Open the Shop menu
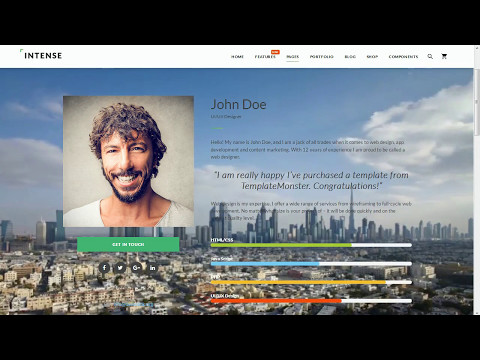This screenshot has height=360, width=480. point(372,57)
